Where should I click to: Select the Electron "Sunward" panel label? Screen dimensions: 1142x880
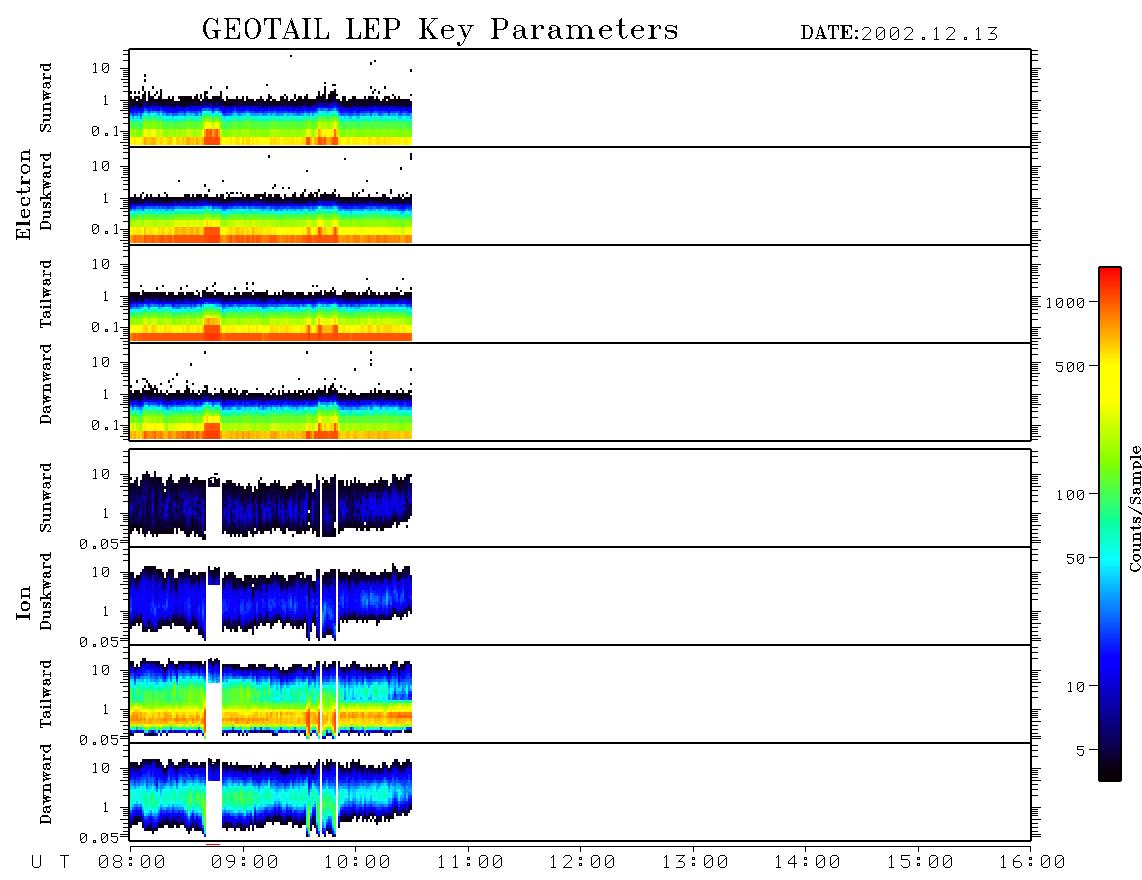46,98
